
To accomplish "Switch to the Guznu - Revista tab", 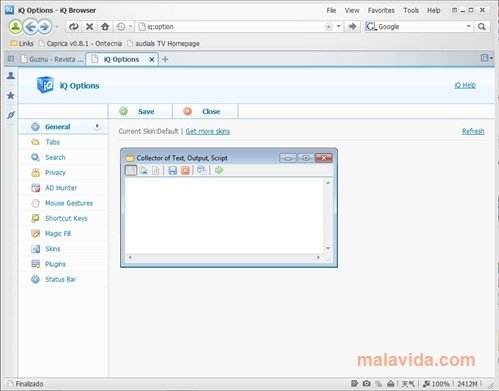I will point(52,59).
